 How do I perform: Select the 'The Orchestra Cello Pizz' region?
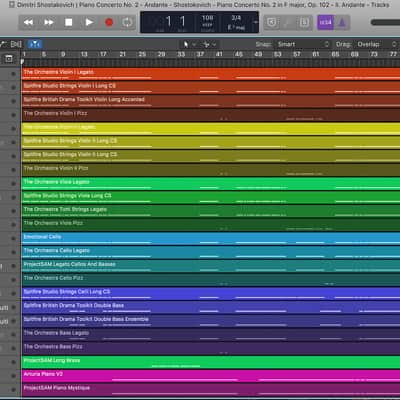tap(211, 280)
